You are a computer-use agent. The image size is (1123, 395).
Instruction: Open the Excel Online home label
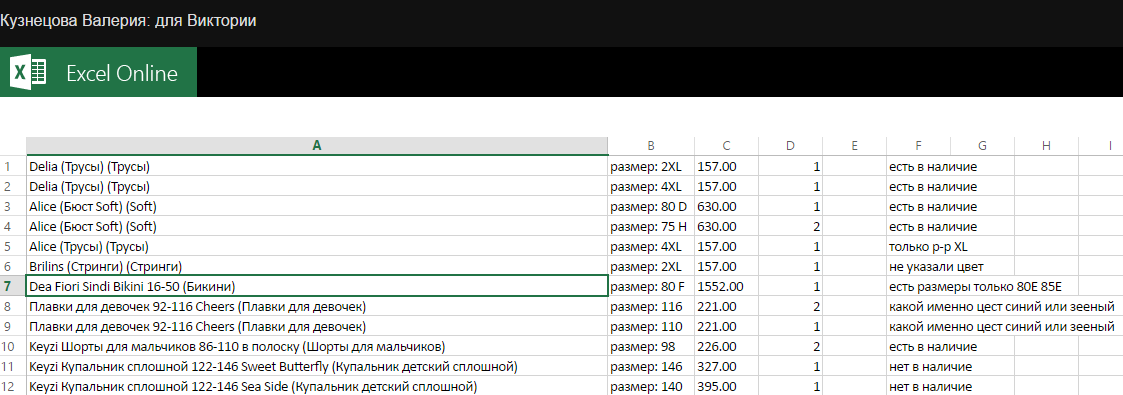pyautogui.click(x=122, y=73)
